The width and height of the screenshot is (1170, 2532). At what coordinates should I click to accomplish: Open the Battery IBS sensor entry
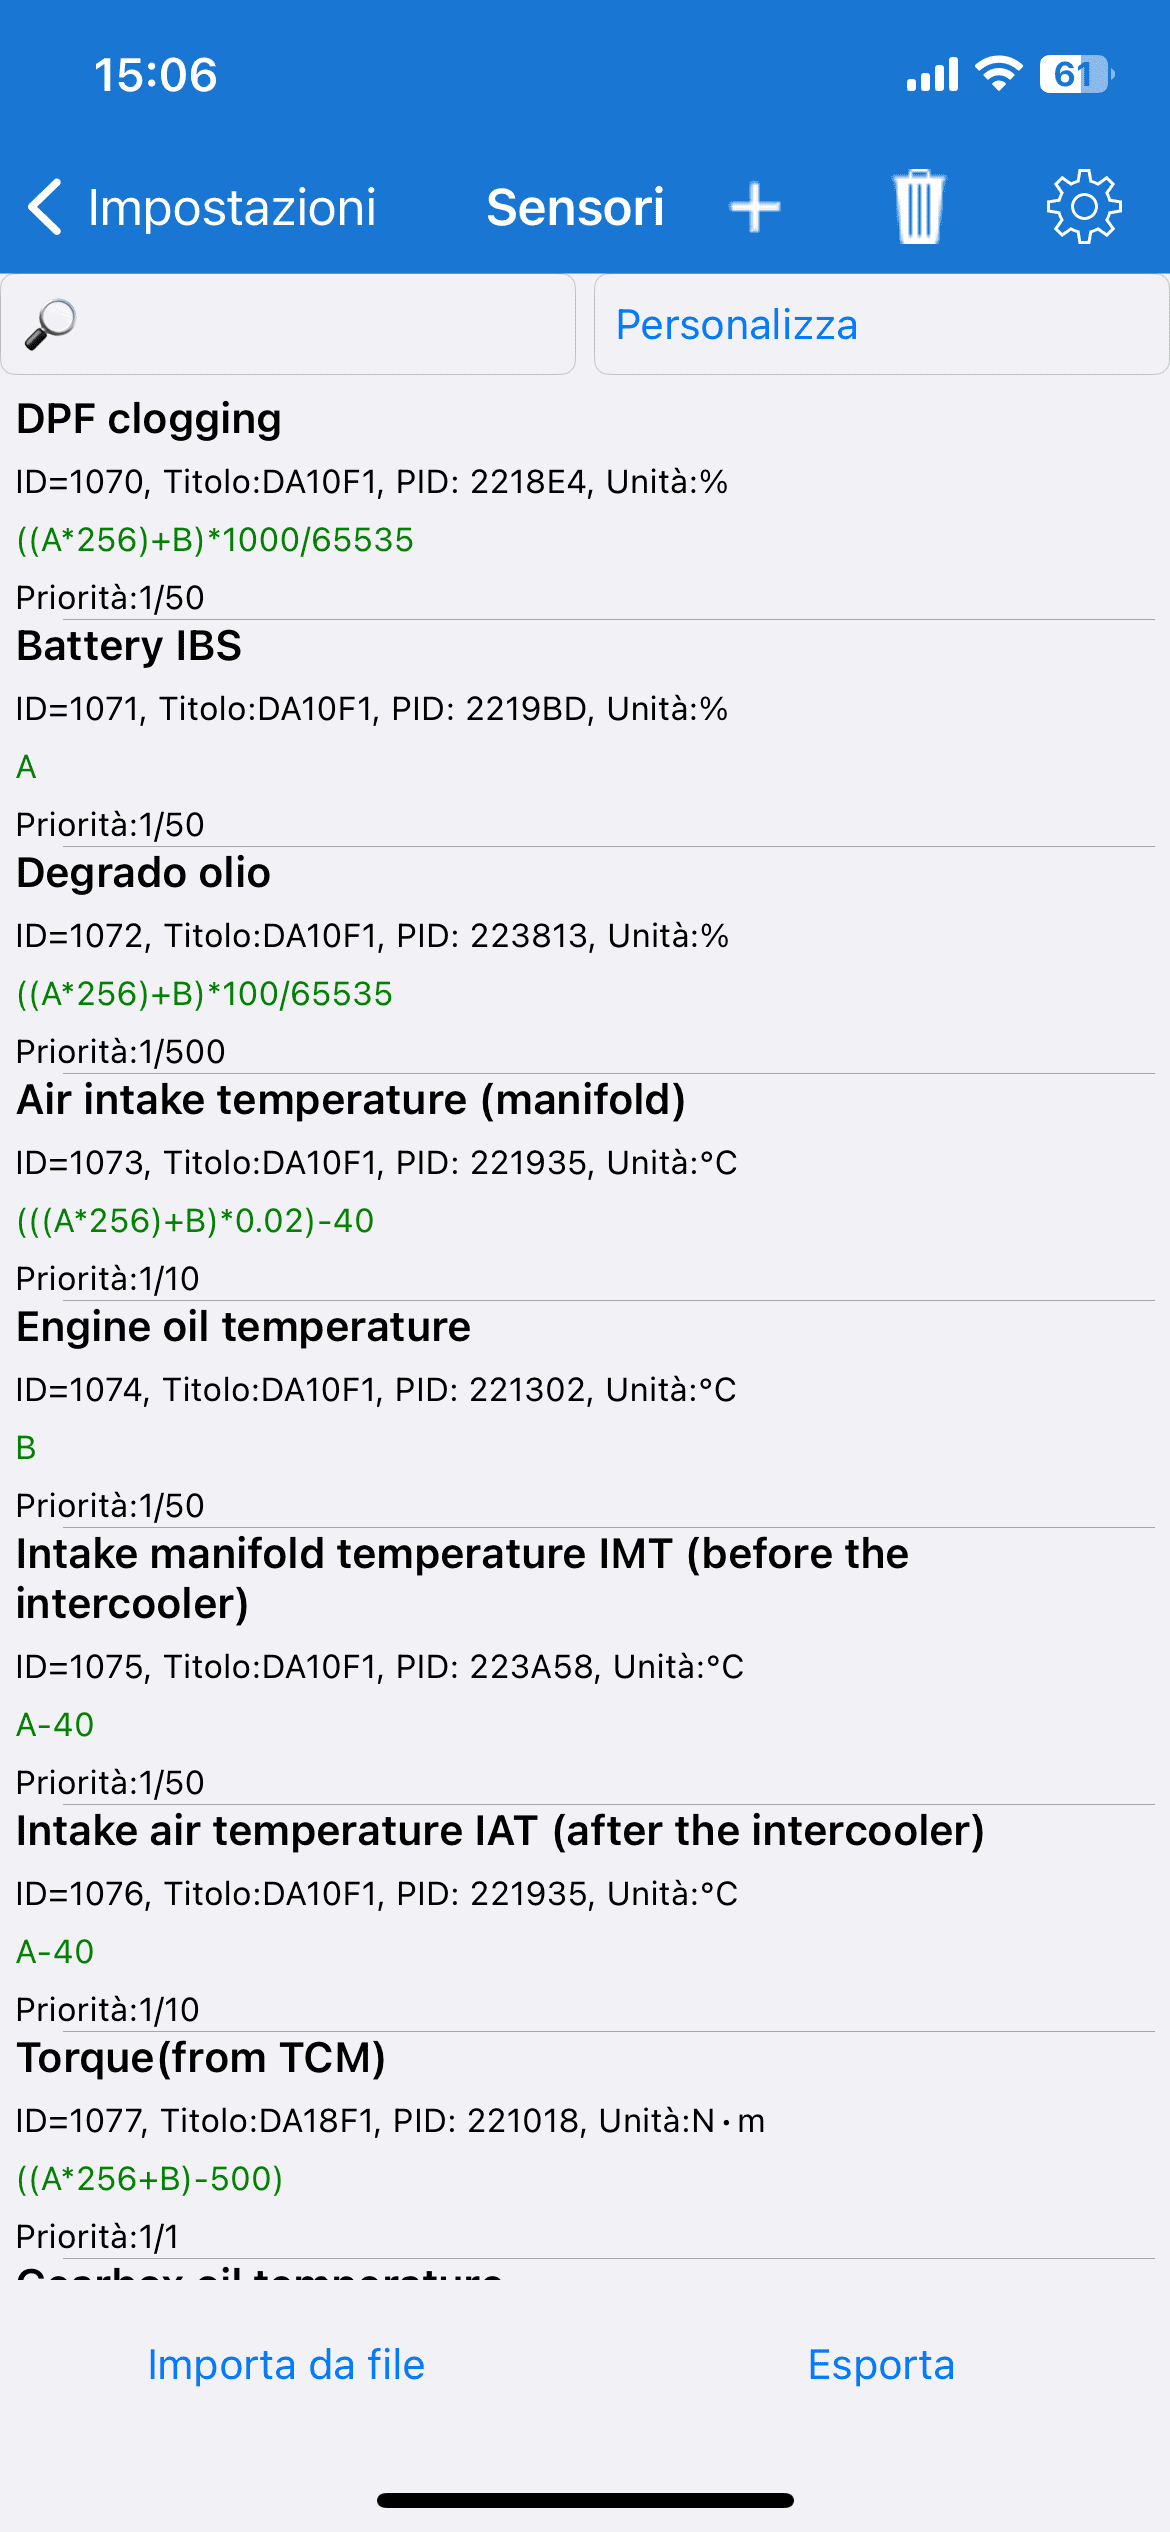[585, 732]
